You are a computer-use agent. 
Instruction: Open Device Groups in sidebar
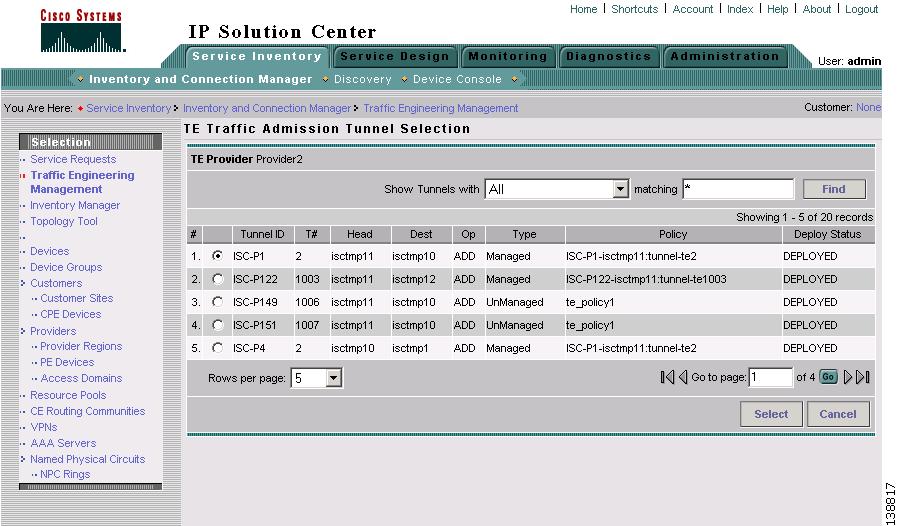pos(66,267)
